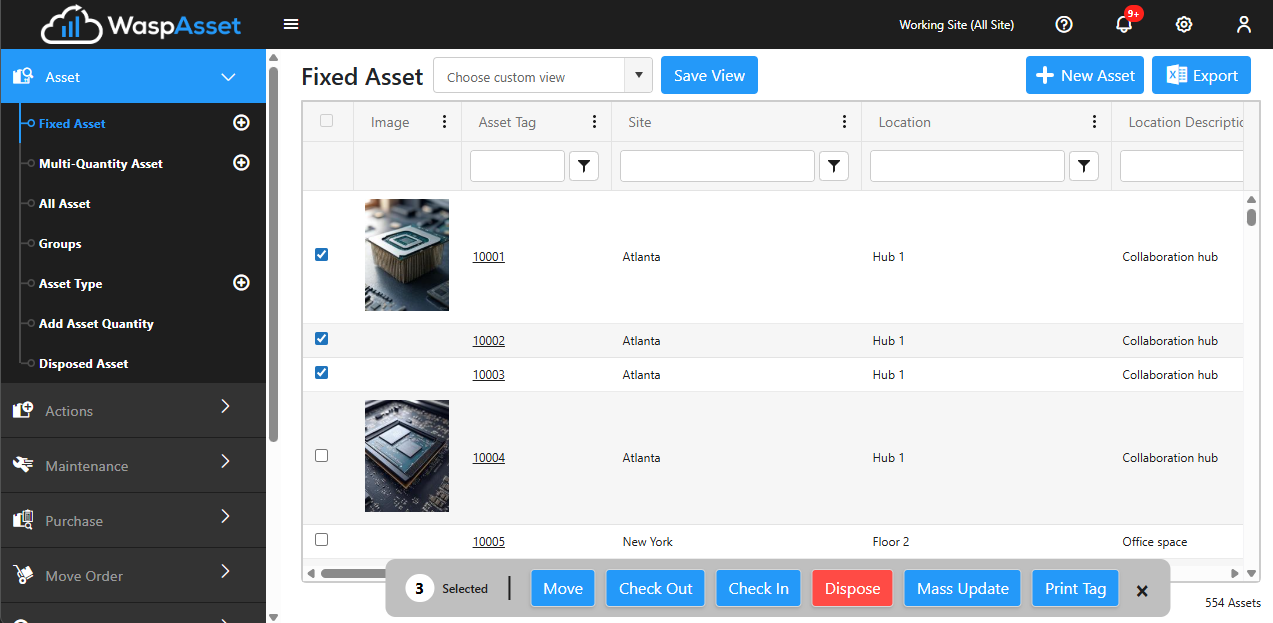Click Working Site (All Site) selector
The width and height of the screenshot is (1273, 623).
click(957, 25)
